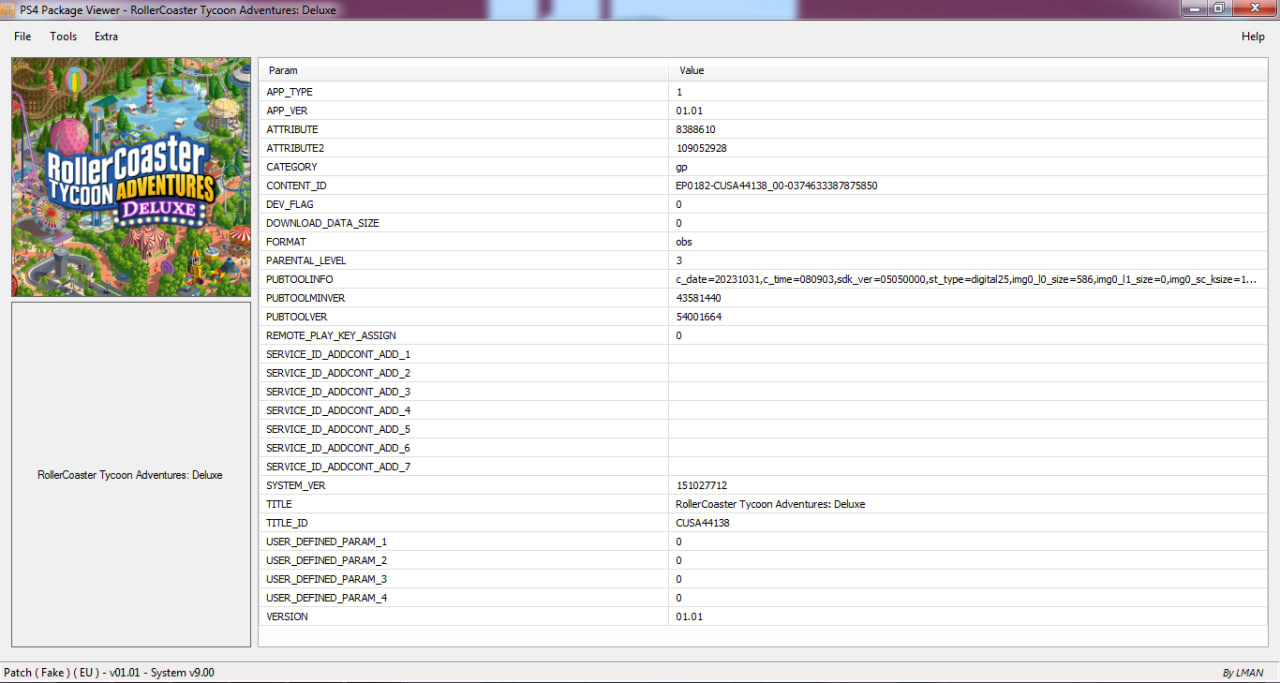Open the File menu
The image size is (1280, 683).
[x=22, y=36]
